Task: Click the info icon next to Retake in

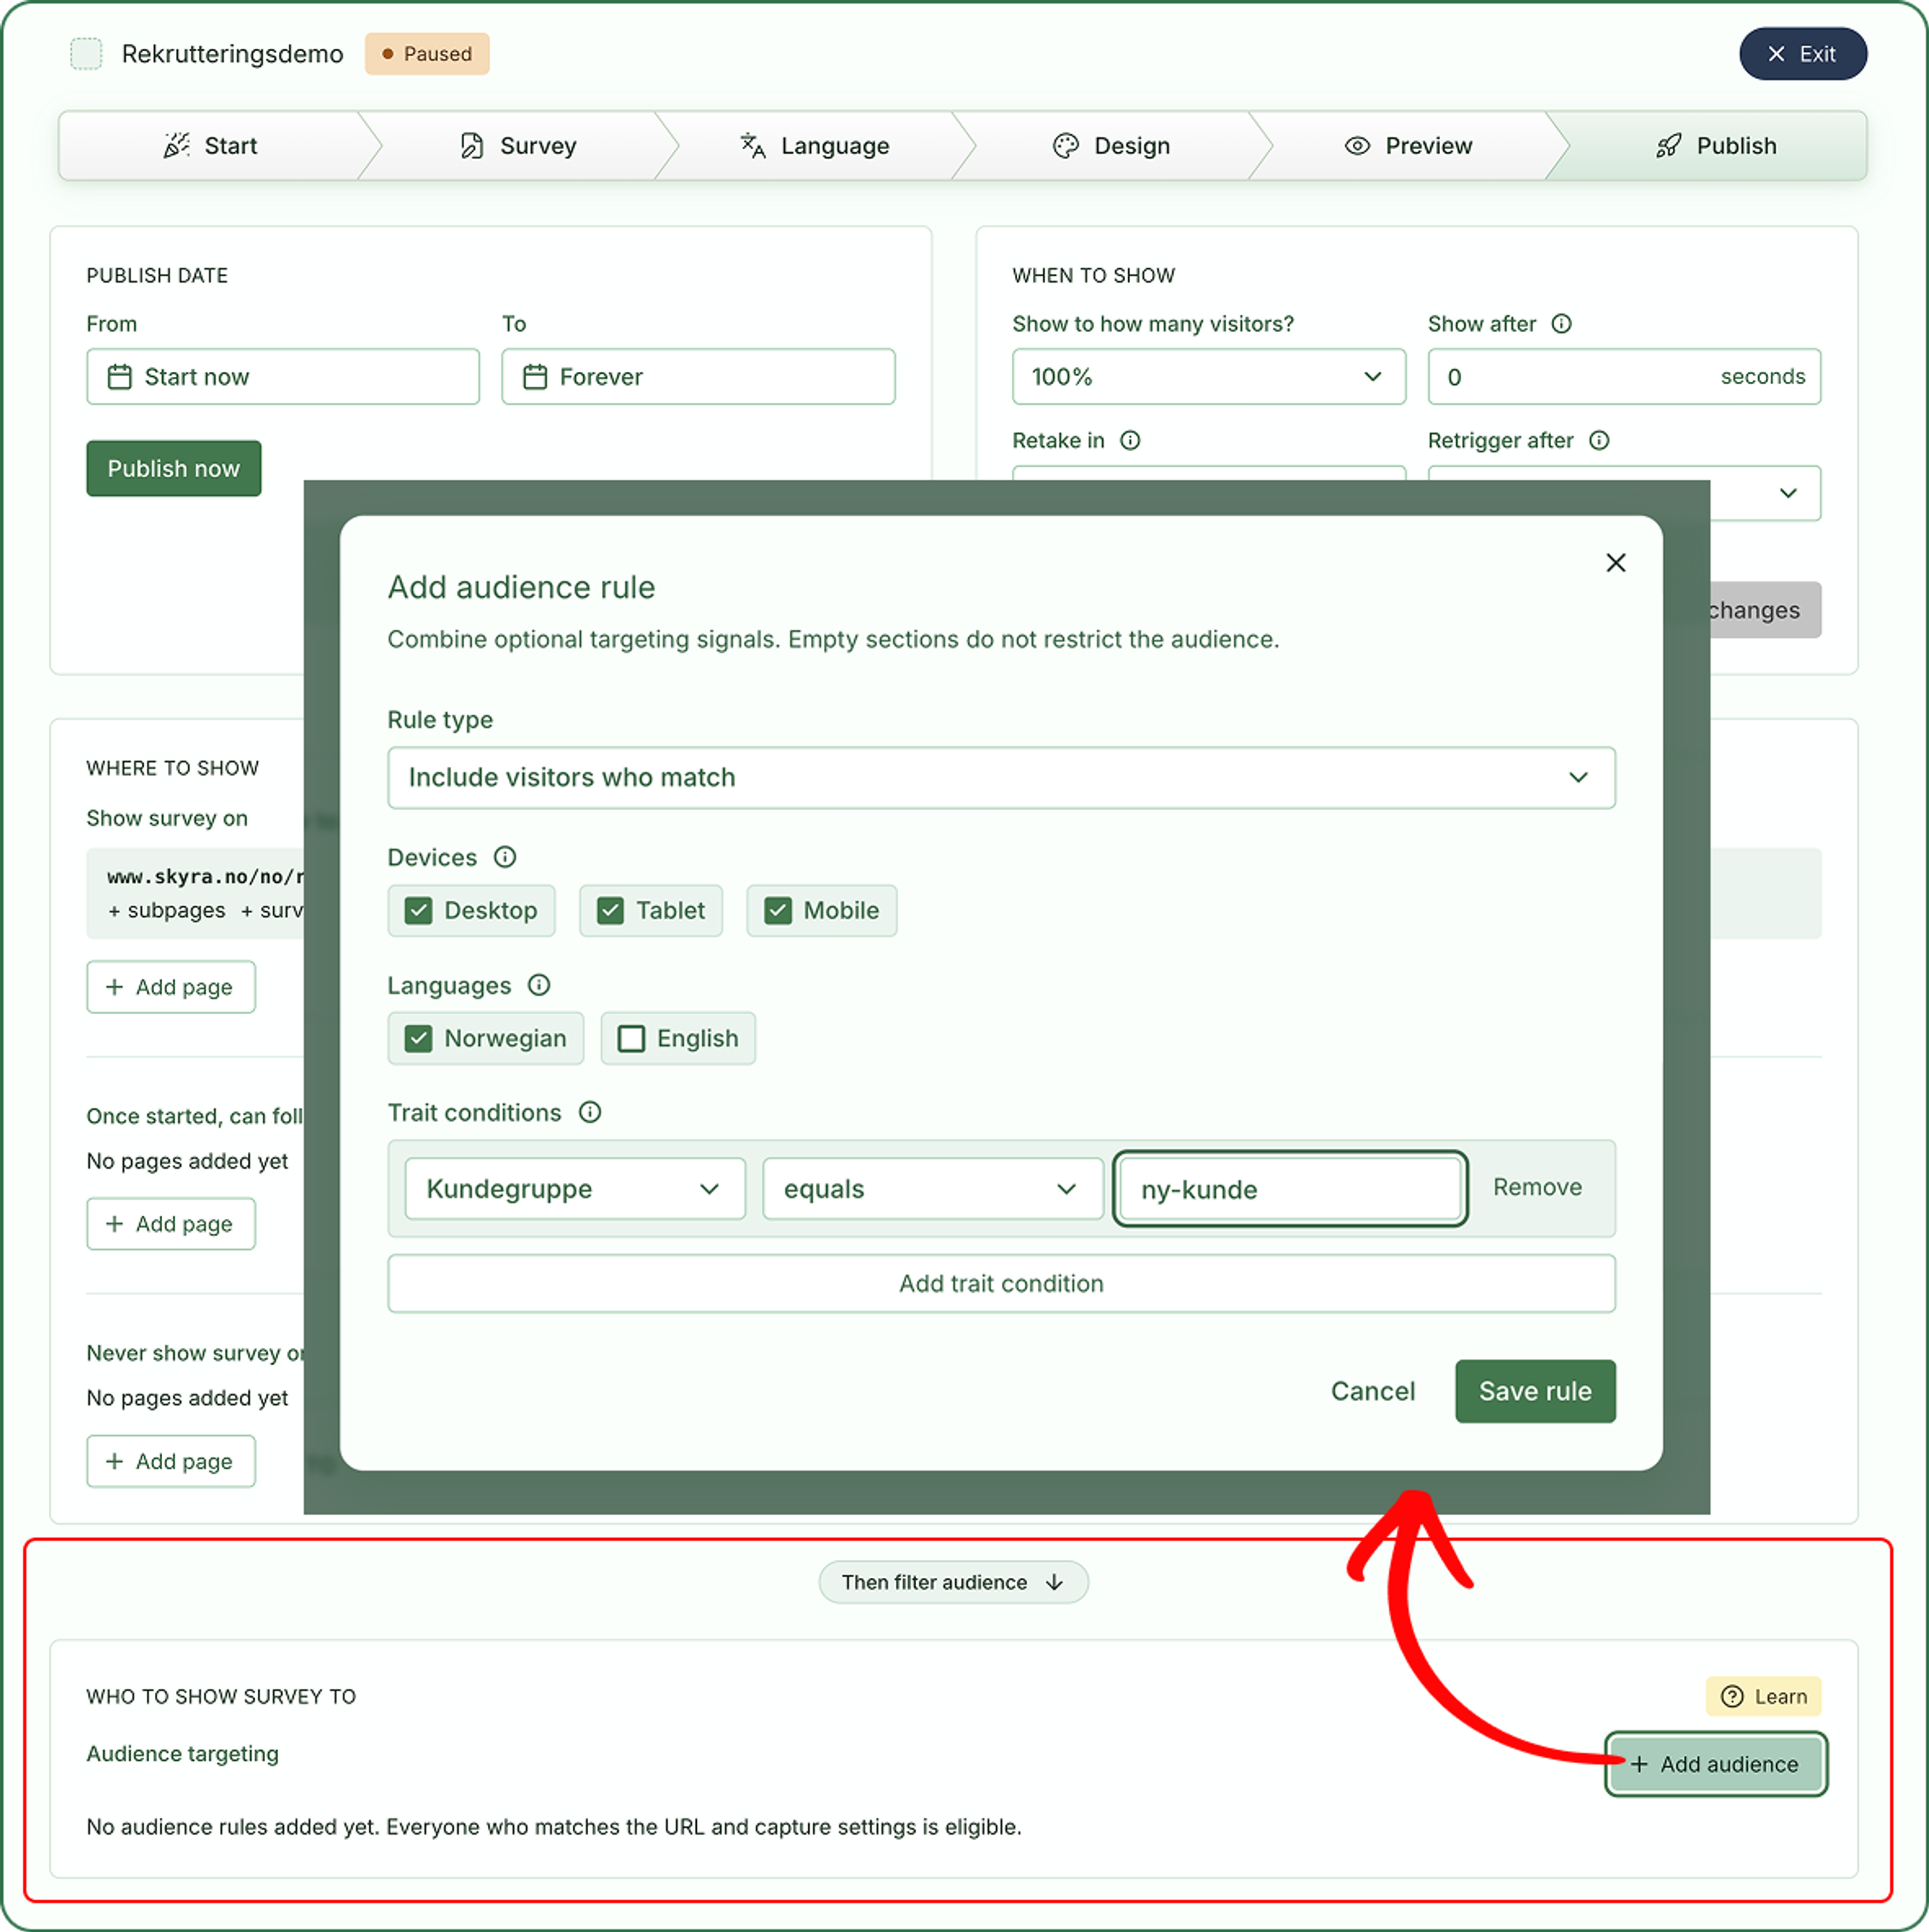Action: click(x=1130, y=440)
